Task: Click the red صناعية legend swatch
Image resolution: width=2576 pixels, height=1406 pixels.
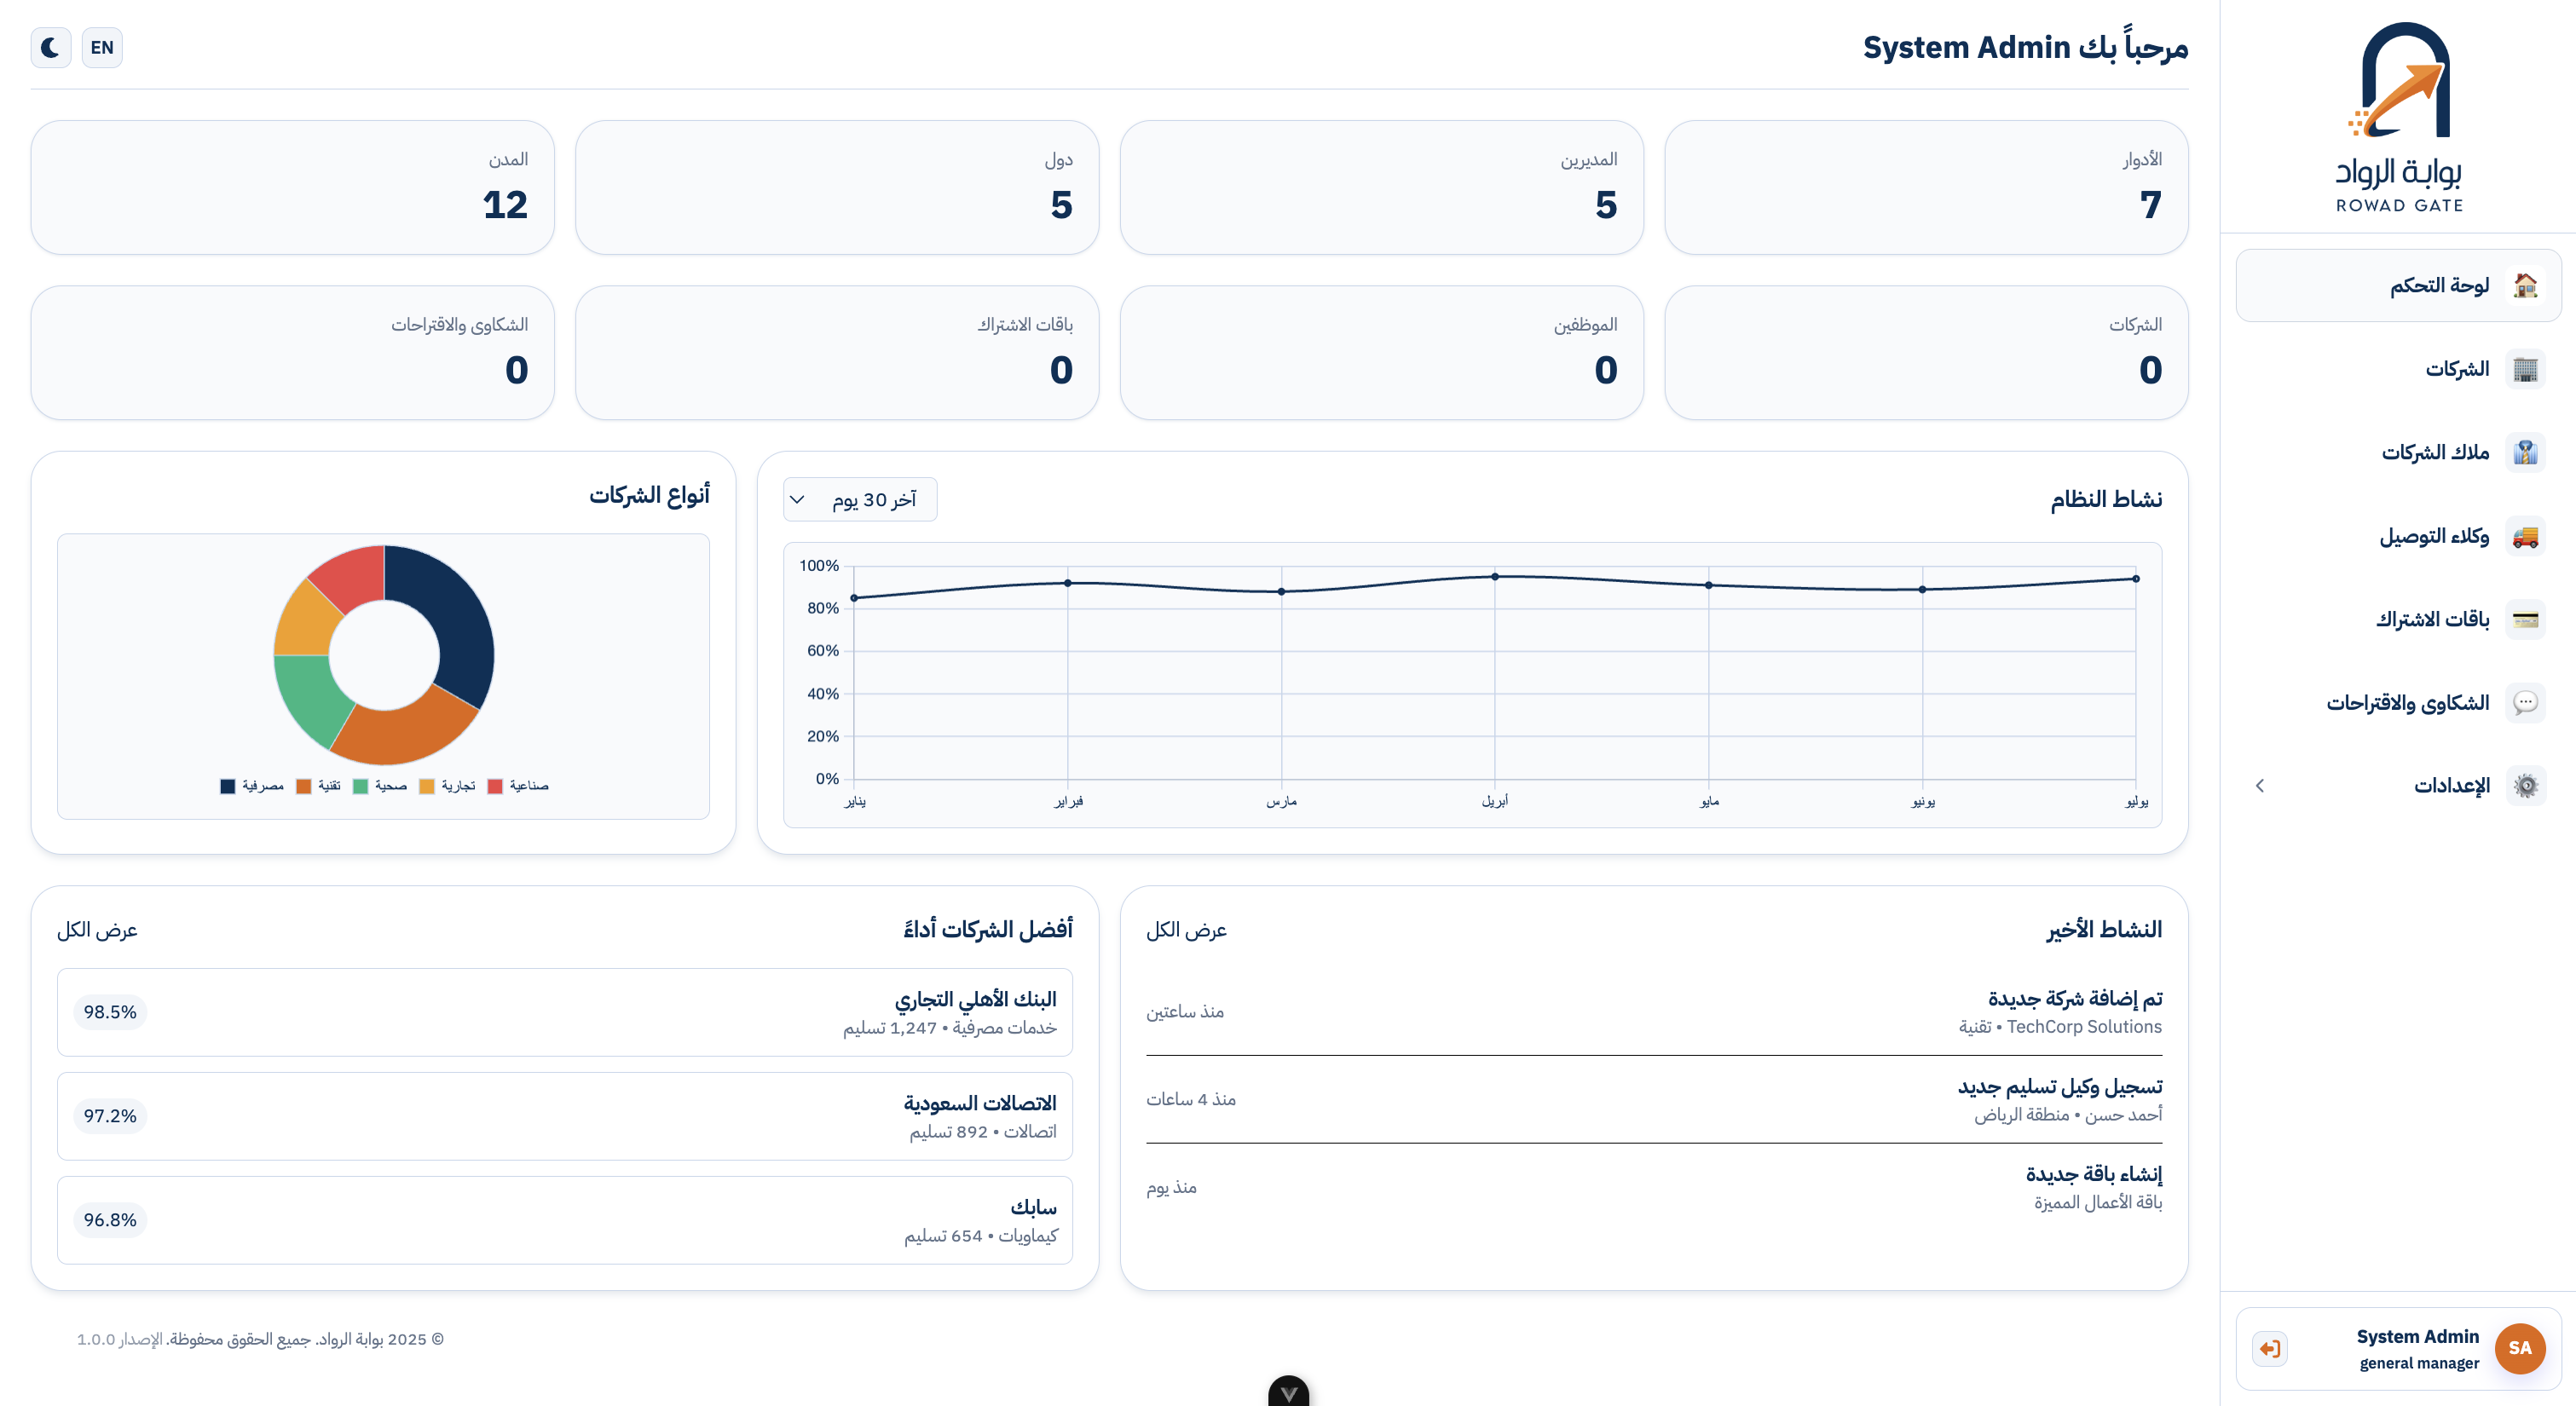Action: [x=494, y=786]
